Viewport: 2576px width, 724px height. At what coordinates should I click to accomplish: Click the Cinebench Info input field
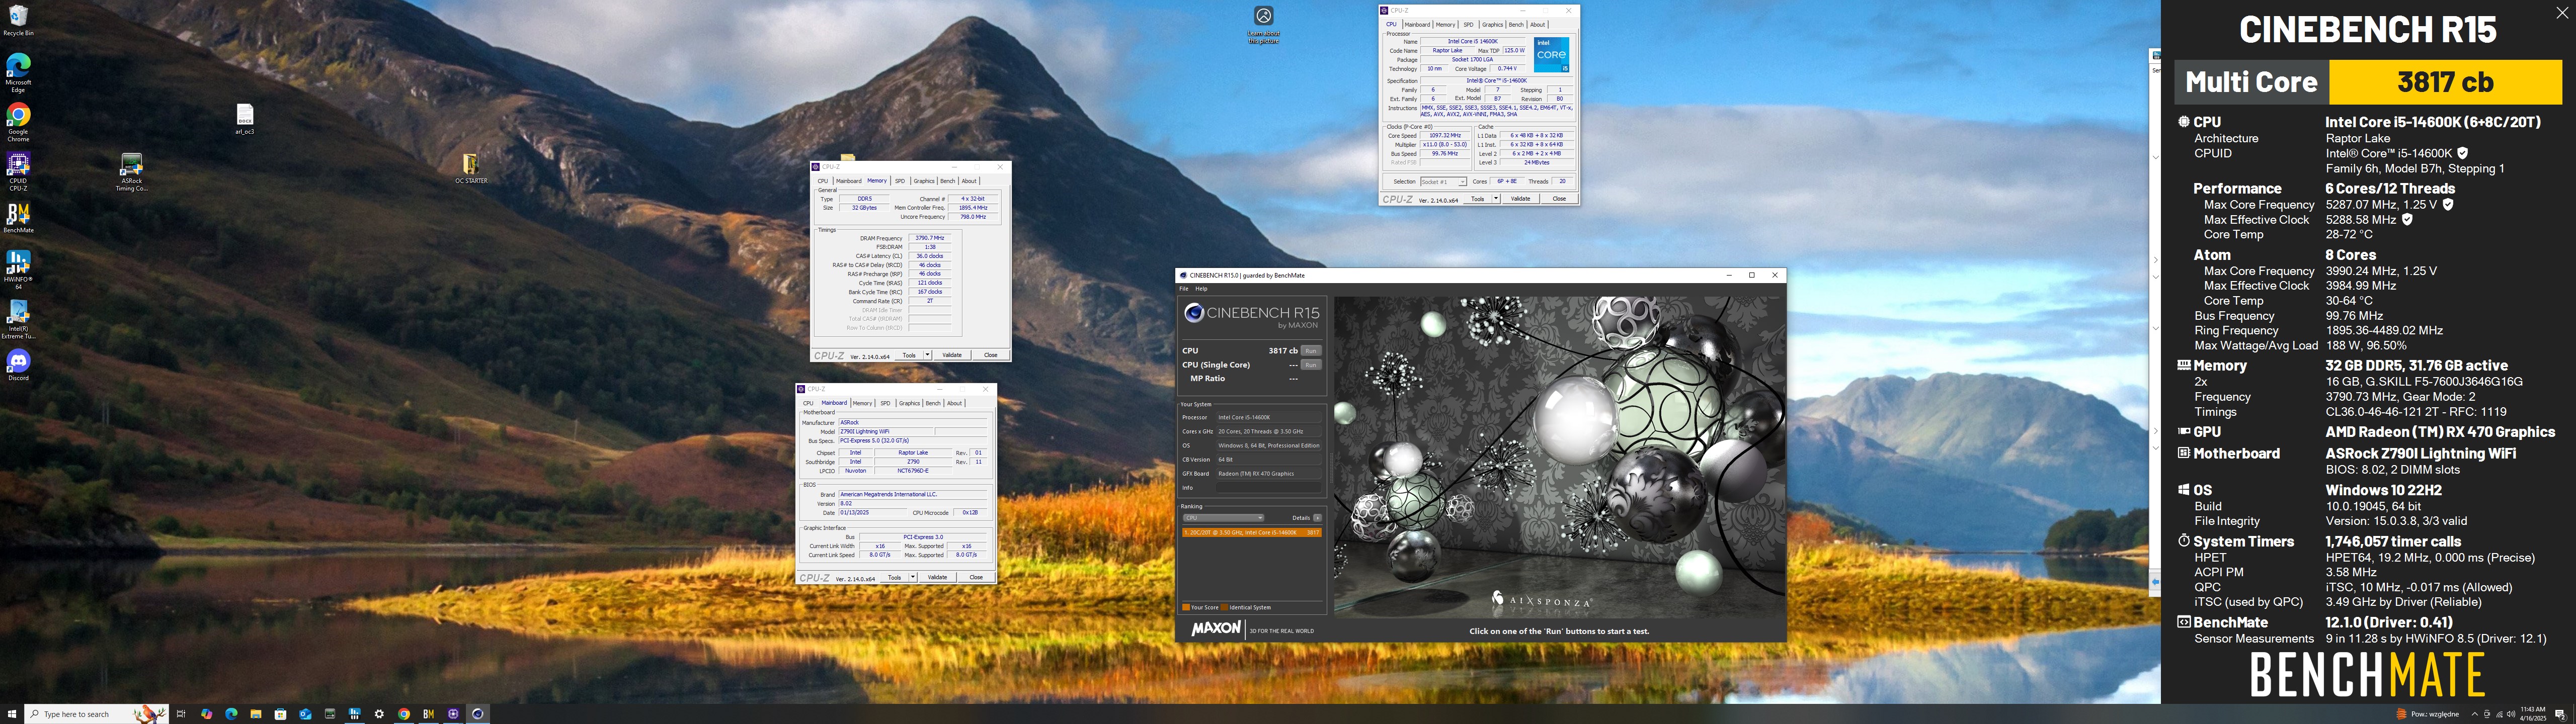tap(1269, 488)
